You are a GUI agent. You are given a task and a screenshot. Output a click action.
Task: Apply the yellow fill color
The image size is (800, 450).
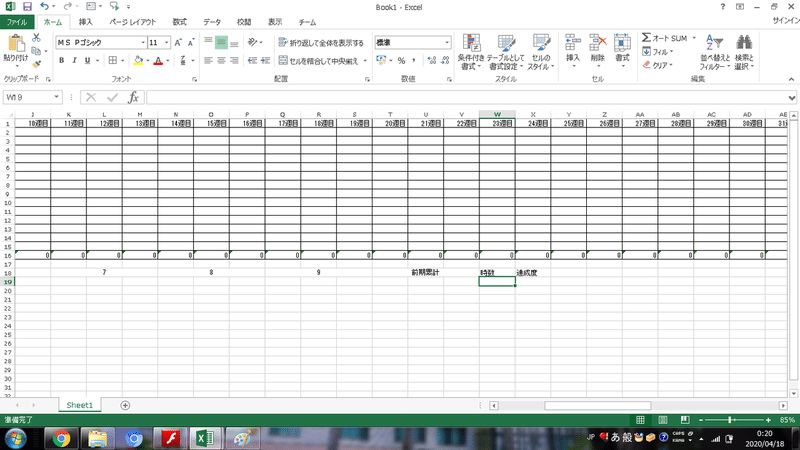click(138, 60)
